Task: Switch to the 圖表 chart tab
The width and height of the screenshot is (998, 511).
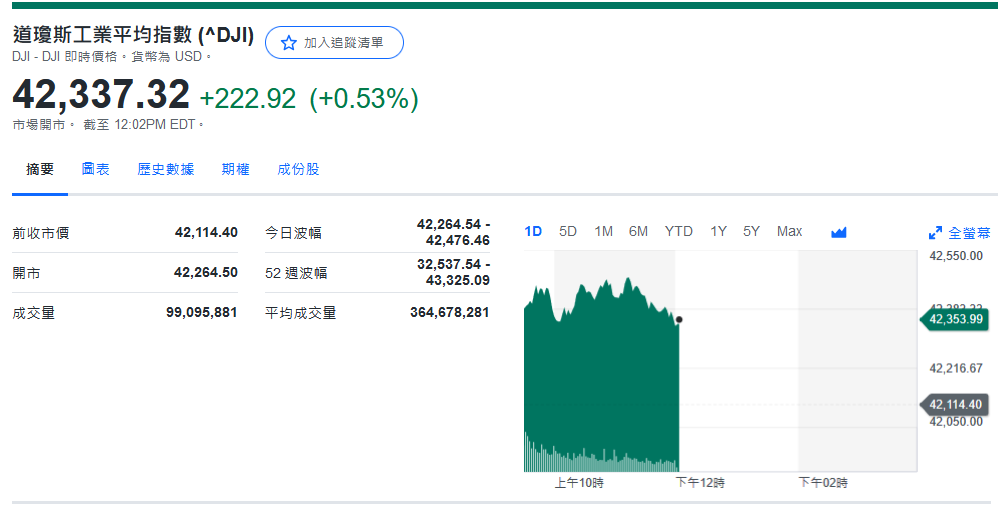Action: point(96,170)
